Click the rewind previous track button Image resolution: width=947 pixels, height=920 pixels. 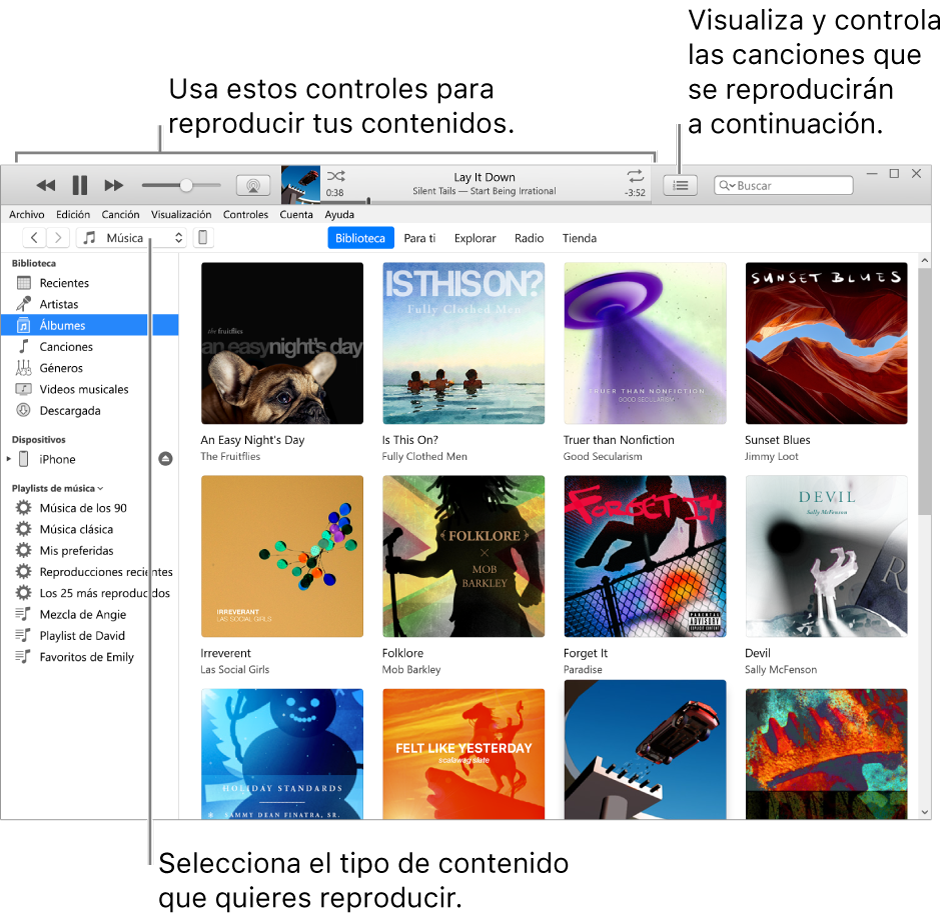point(46,185)
